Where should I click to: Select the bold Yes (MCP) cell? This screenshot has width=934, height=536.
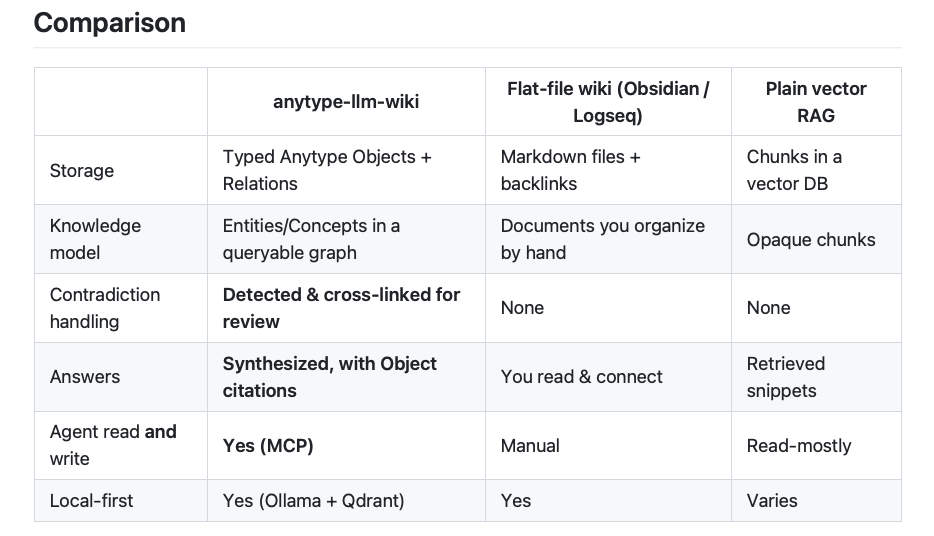click(268, 445)
